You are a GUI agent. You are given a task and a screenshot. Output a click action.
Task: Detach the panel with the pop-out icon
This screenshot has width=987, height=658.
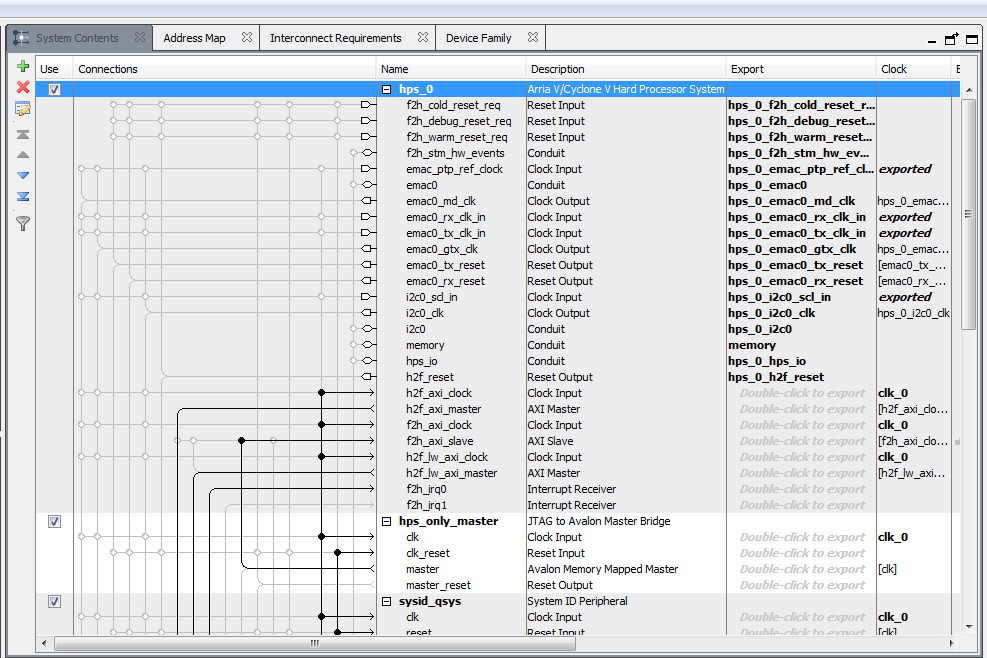[x=952, y=39]
